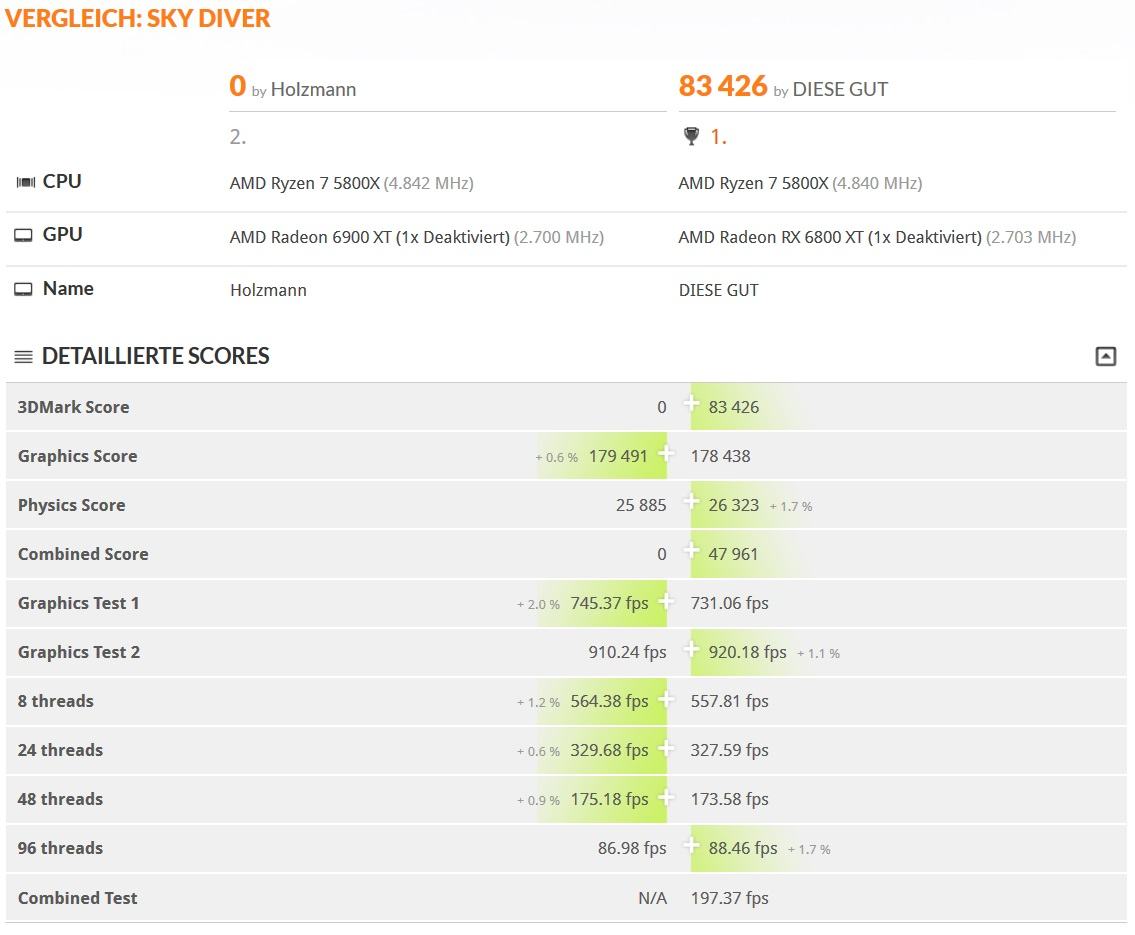Click the +1.1 % difference in Graphics Test 2
The image size is (1135, 935).
pos(818,653)
